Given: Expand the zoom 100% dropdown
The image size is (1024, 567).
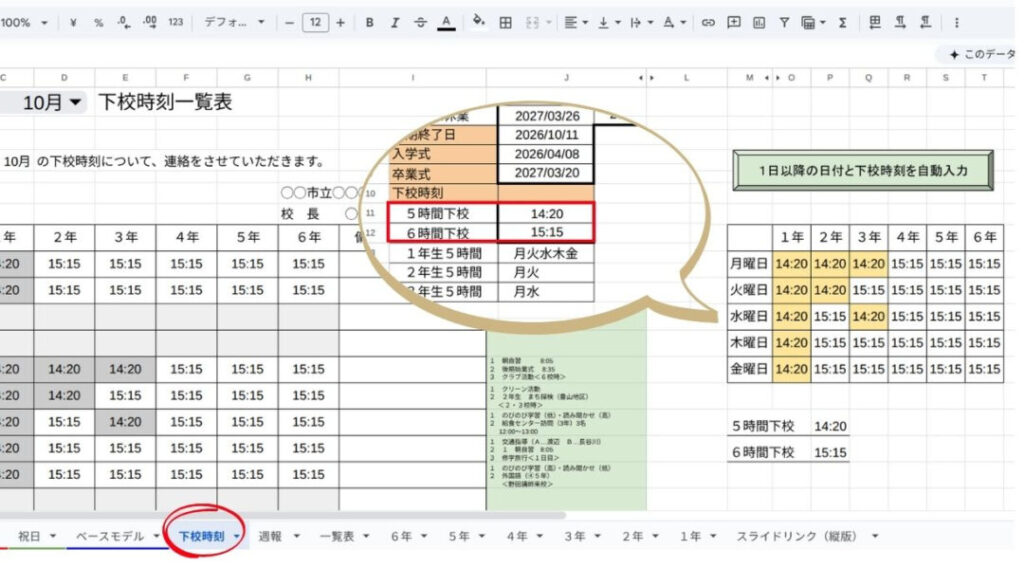Looking at the screenshot, I should (x=24, y=22).
